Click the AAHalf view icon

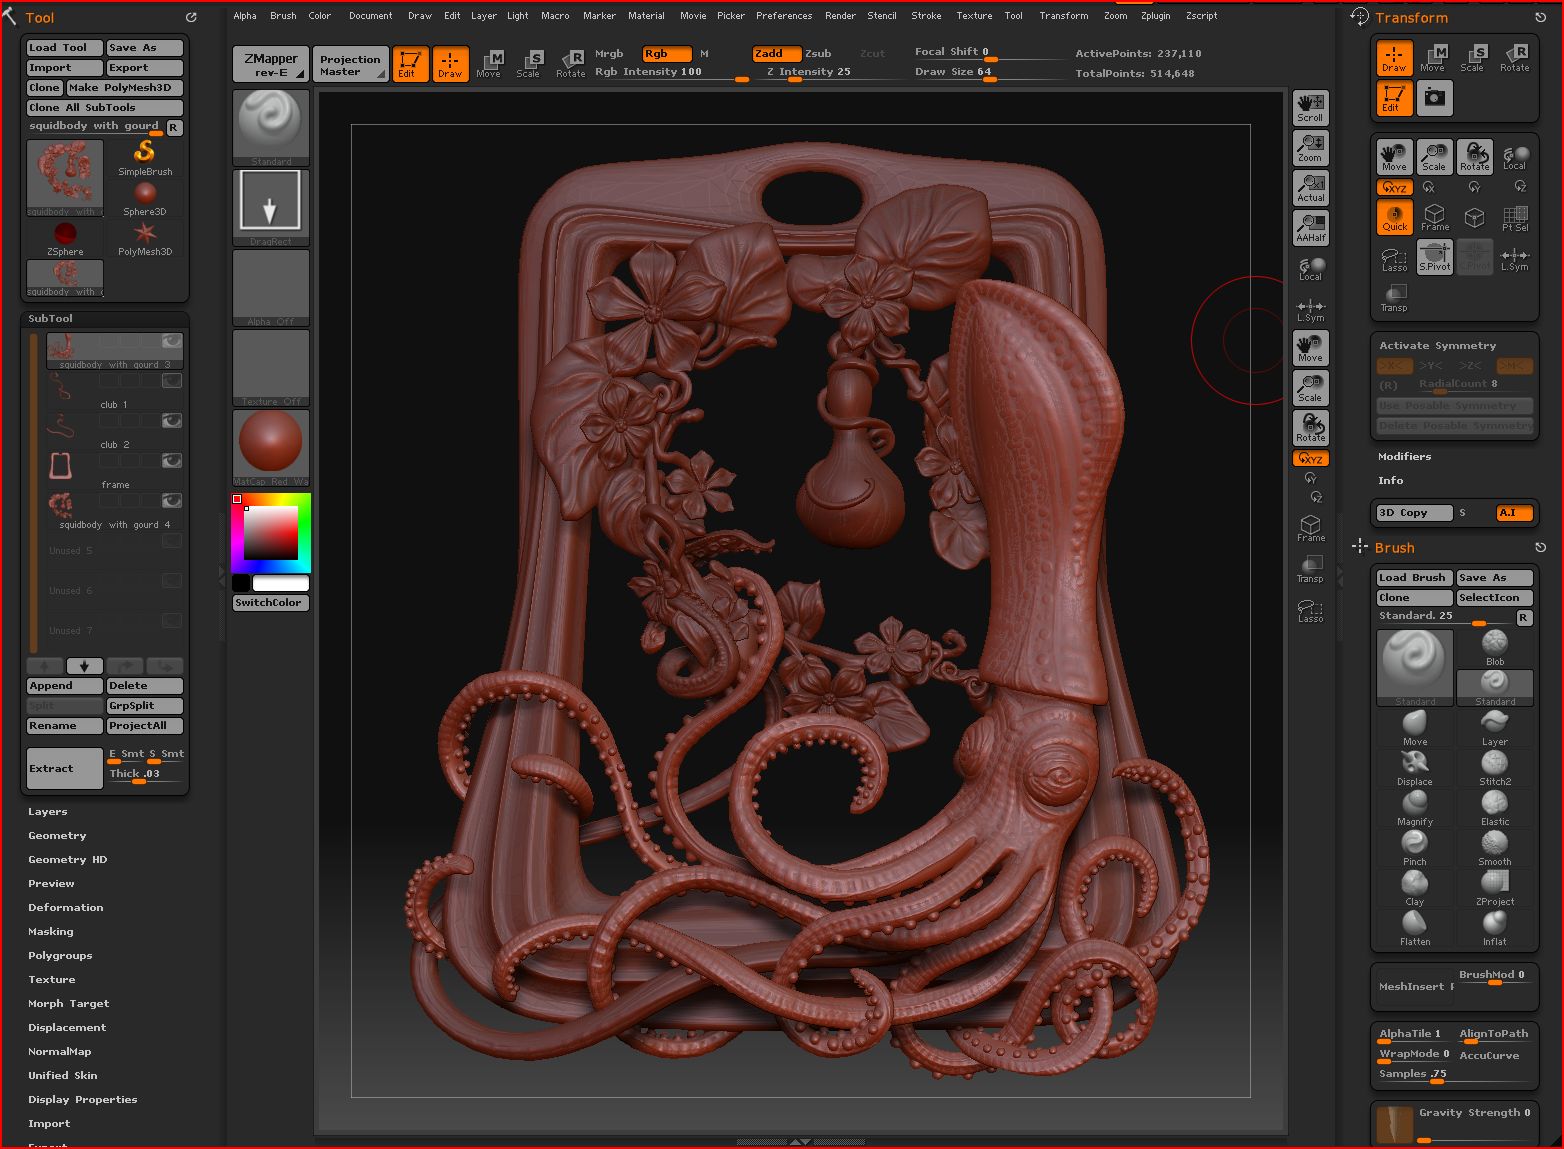pyautogui.click(x=1310, y=227)
